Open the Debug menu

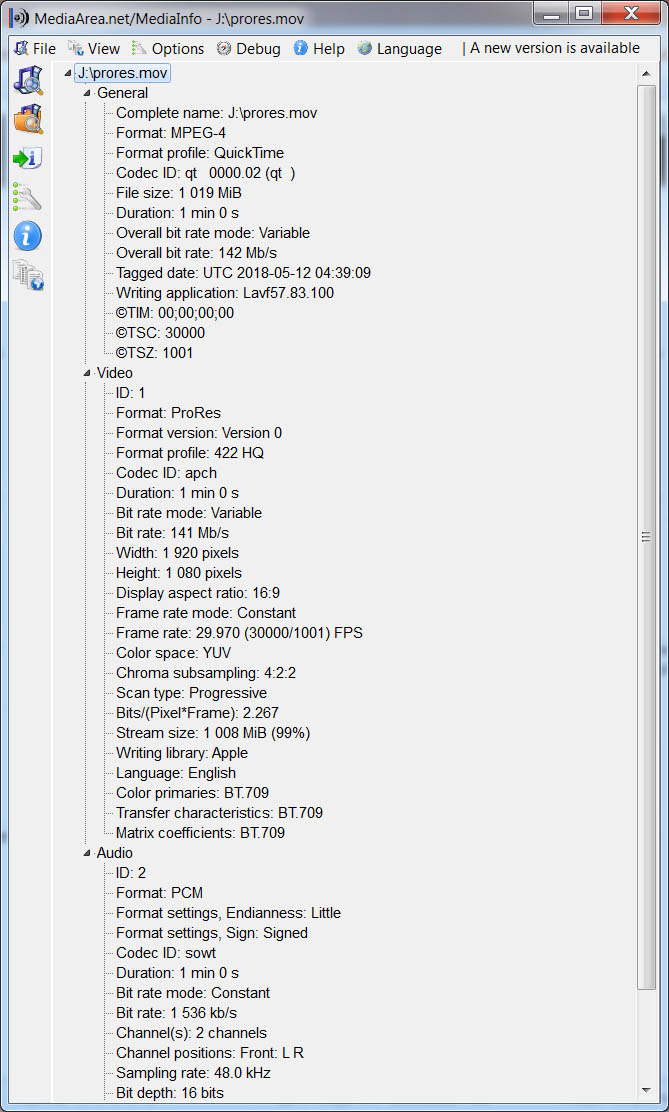(248, 48)
